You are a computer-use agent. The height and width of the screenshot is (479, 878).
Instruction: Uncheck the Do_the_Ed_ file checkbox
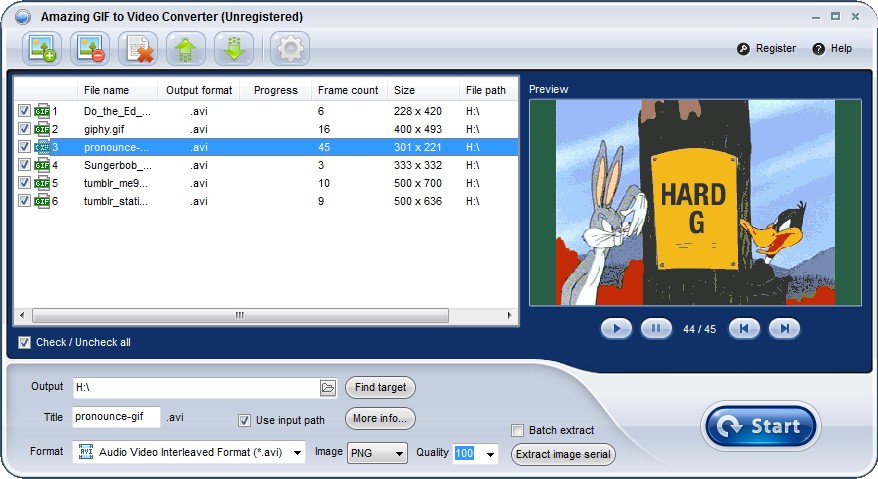[24, 110]
